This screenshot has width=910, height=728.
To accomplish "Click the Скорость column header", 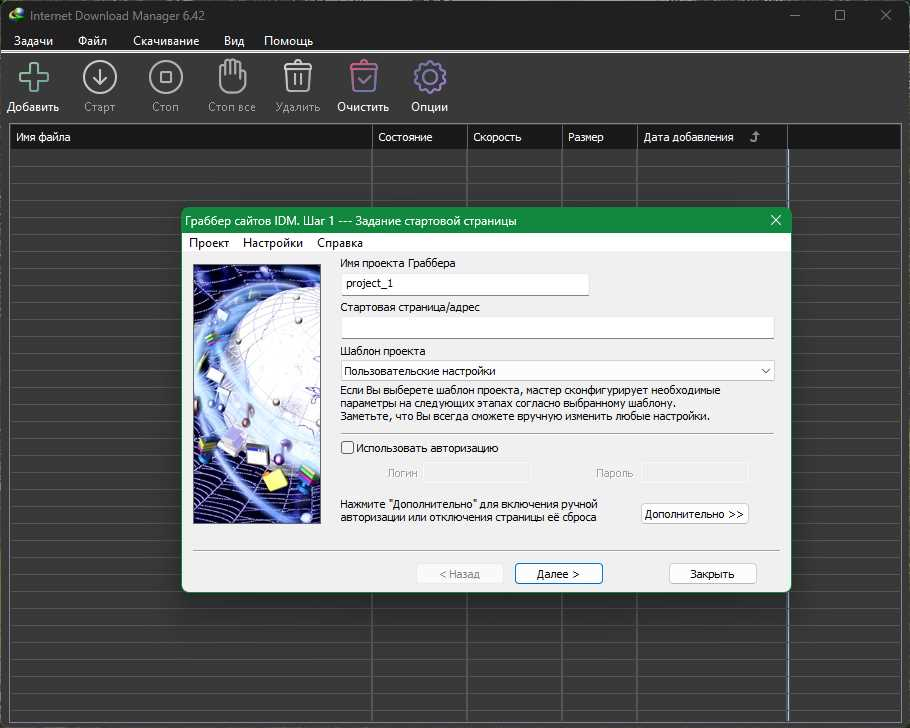I will pos(514,137).
